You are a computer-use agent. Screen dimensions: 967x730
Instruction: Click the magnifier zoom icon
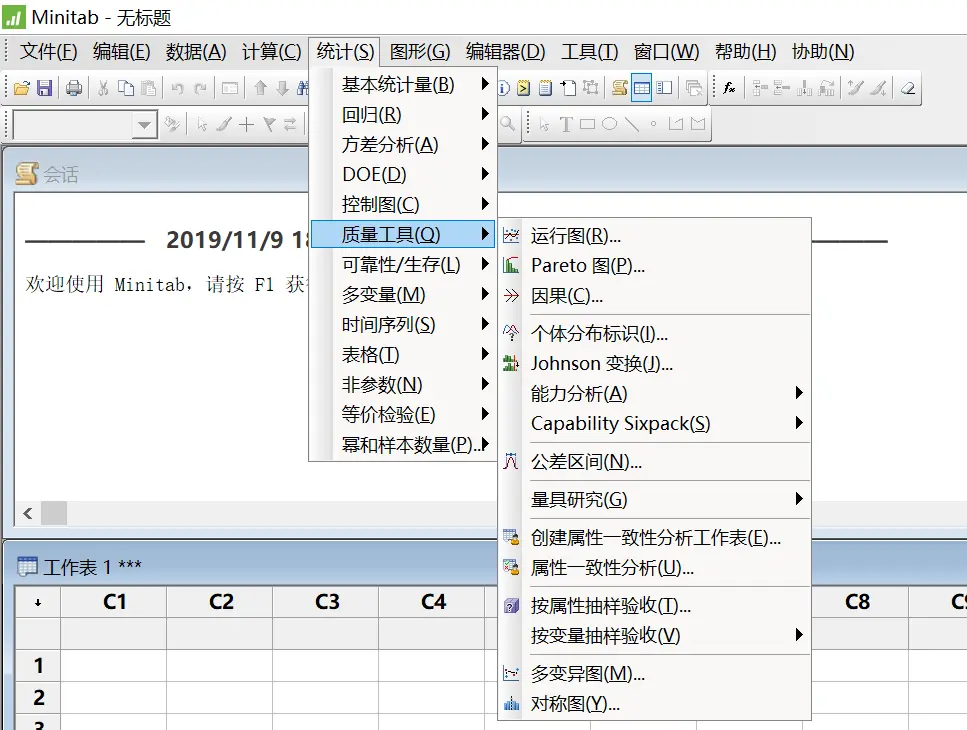coord(508,124)
